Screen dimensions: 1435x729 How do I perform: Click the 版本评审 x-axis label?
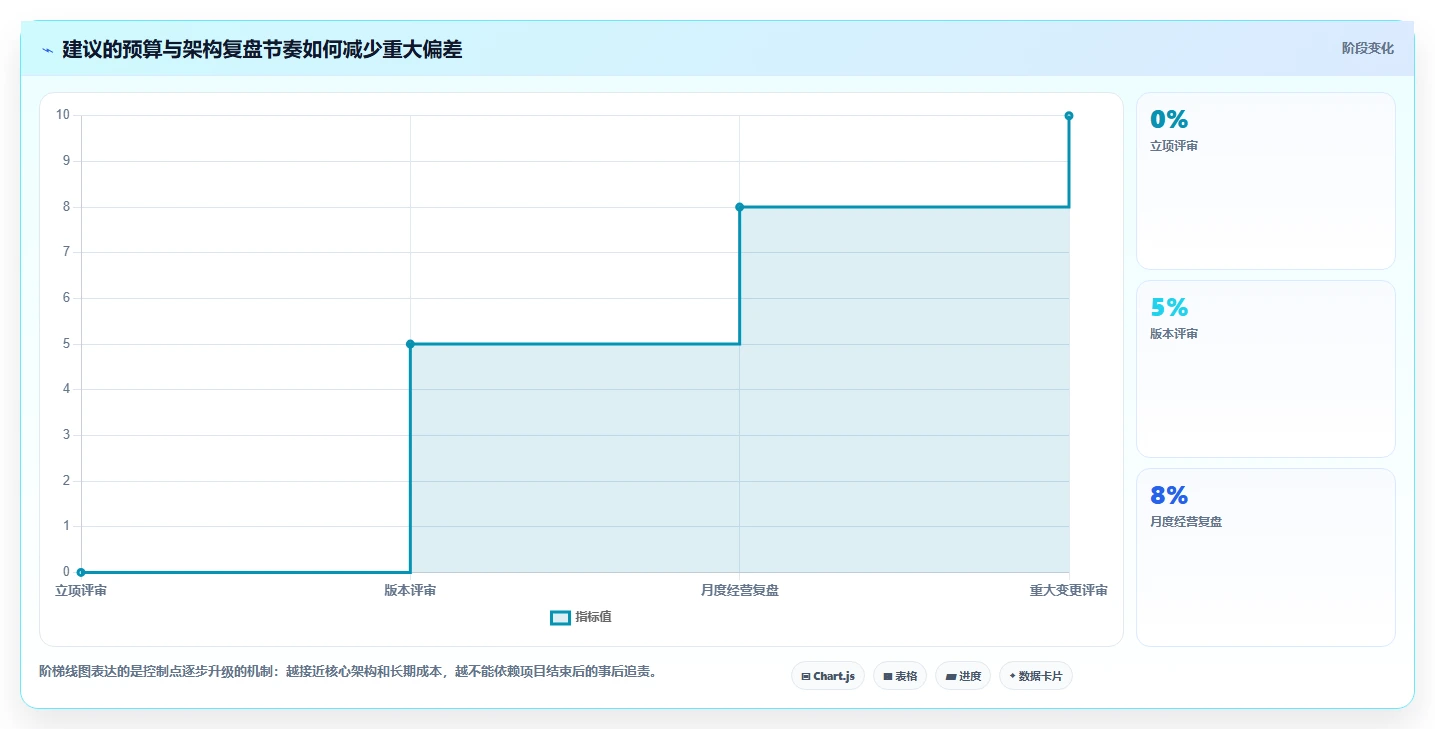(410, 591)
